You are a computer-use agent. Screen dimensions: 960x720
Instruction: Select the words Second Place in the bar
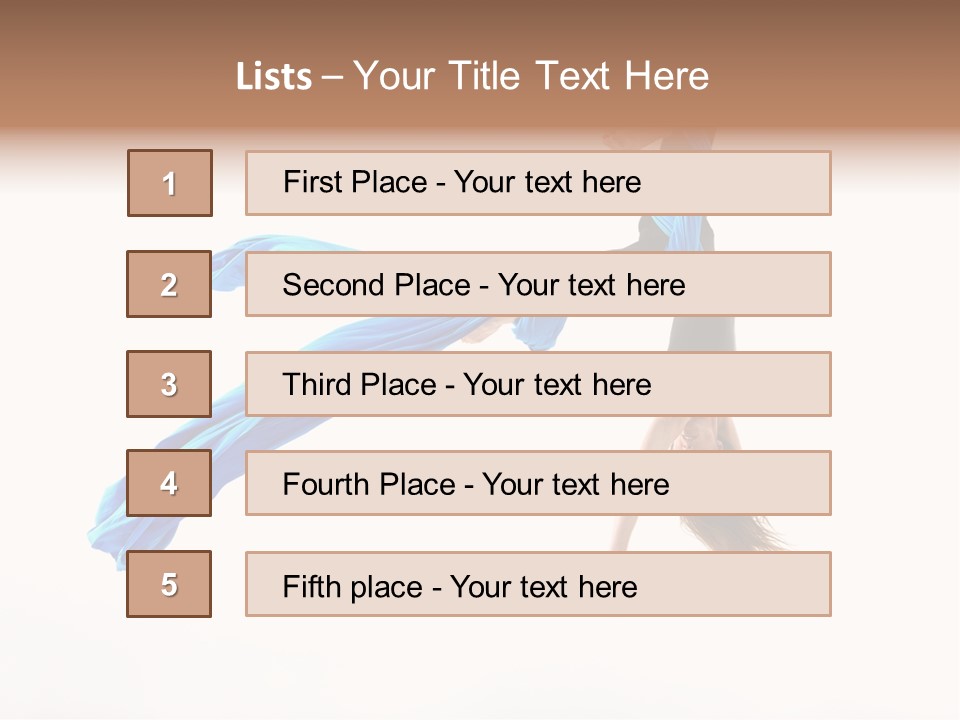[x=377, y=285]
